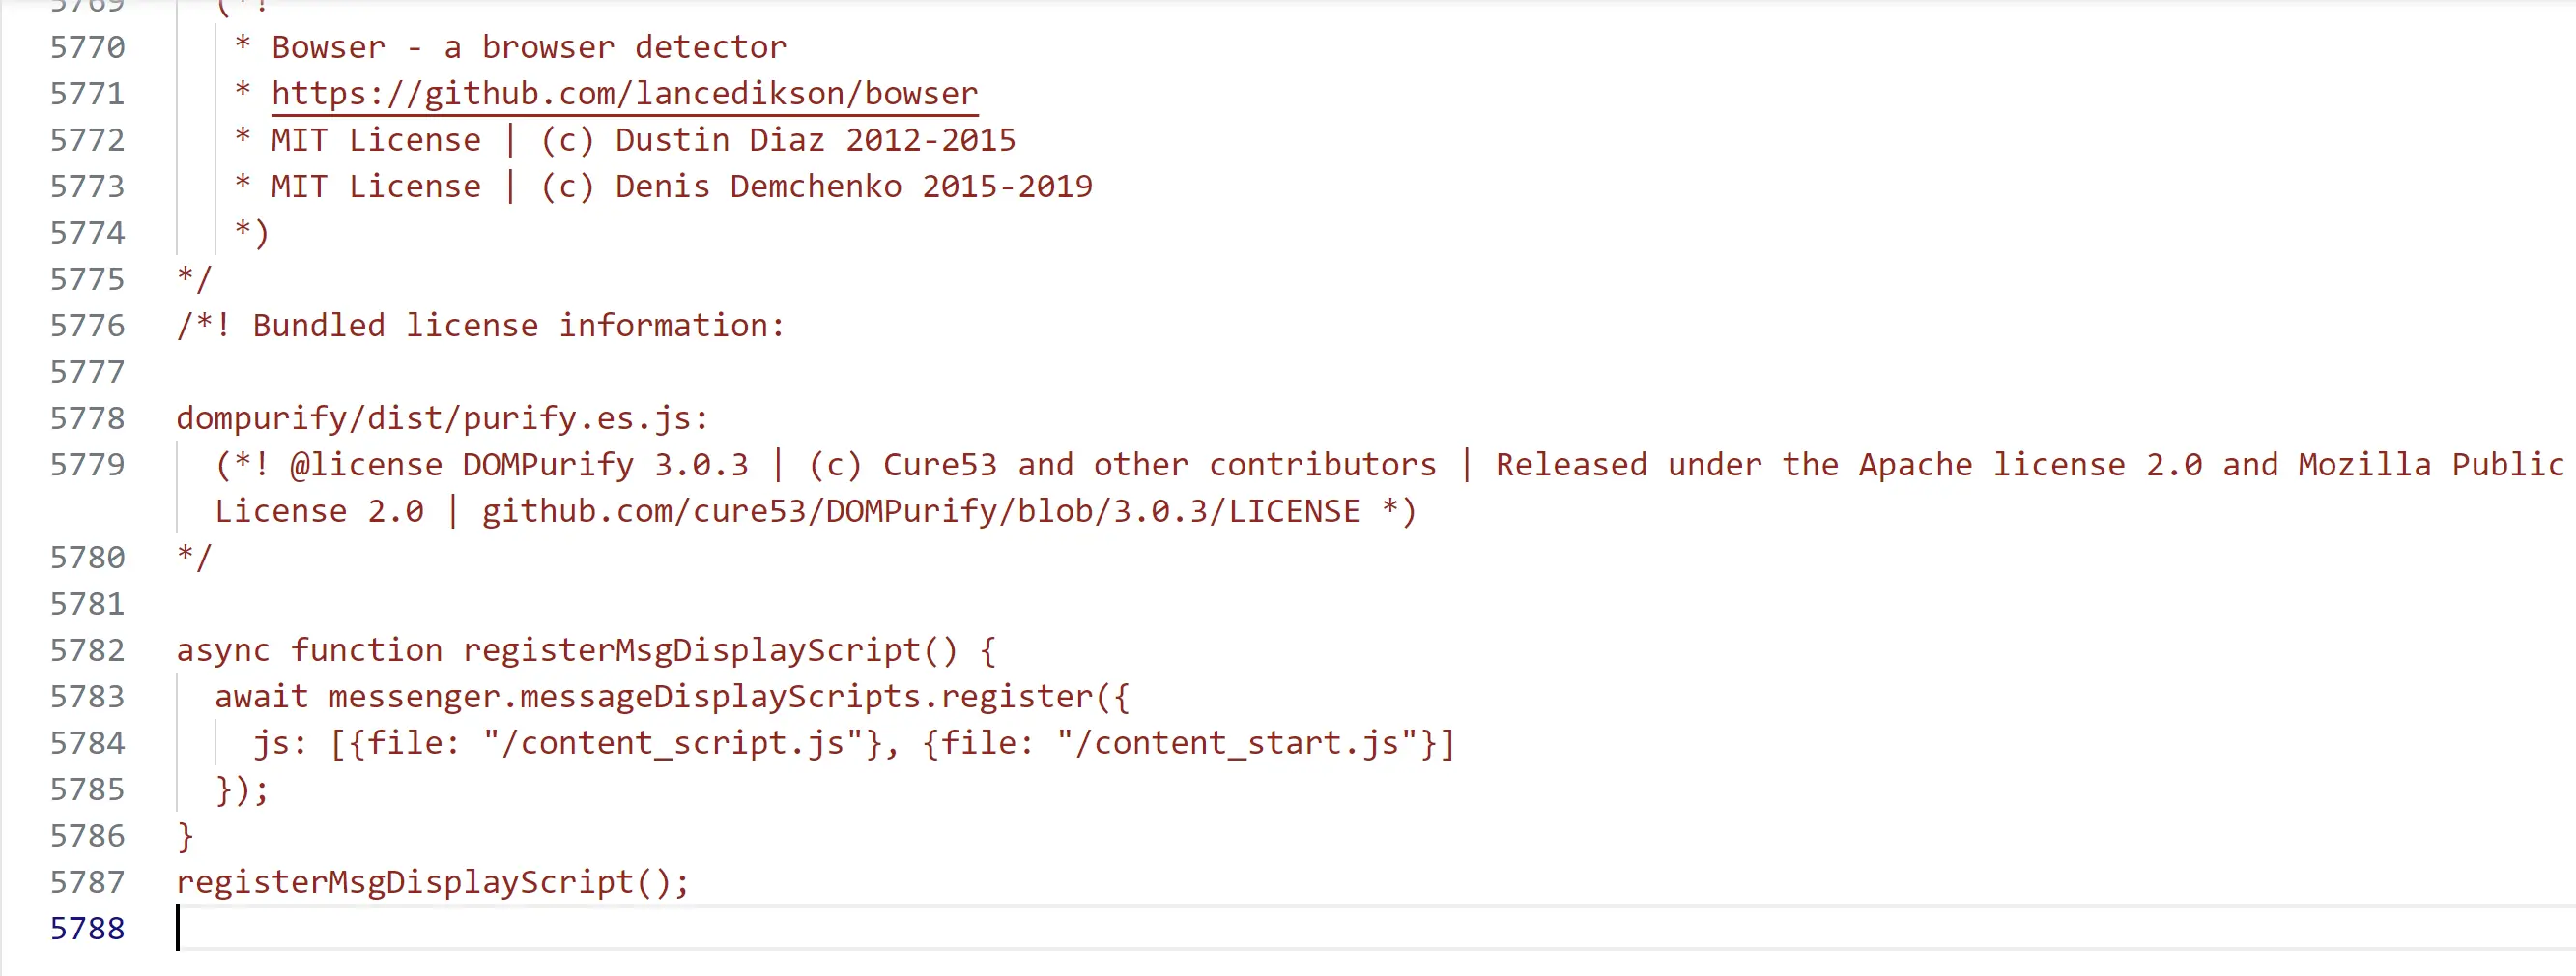This screenshot has height=976, width=2576.
Task: Click line number 5770 in gutter
Action: [88, 48]
